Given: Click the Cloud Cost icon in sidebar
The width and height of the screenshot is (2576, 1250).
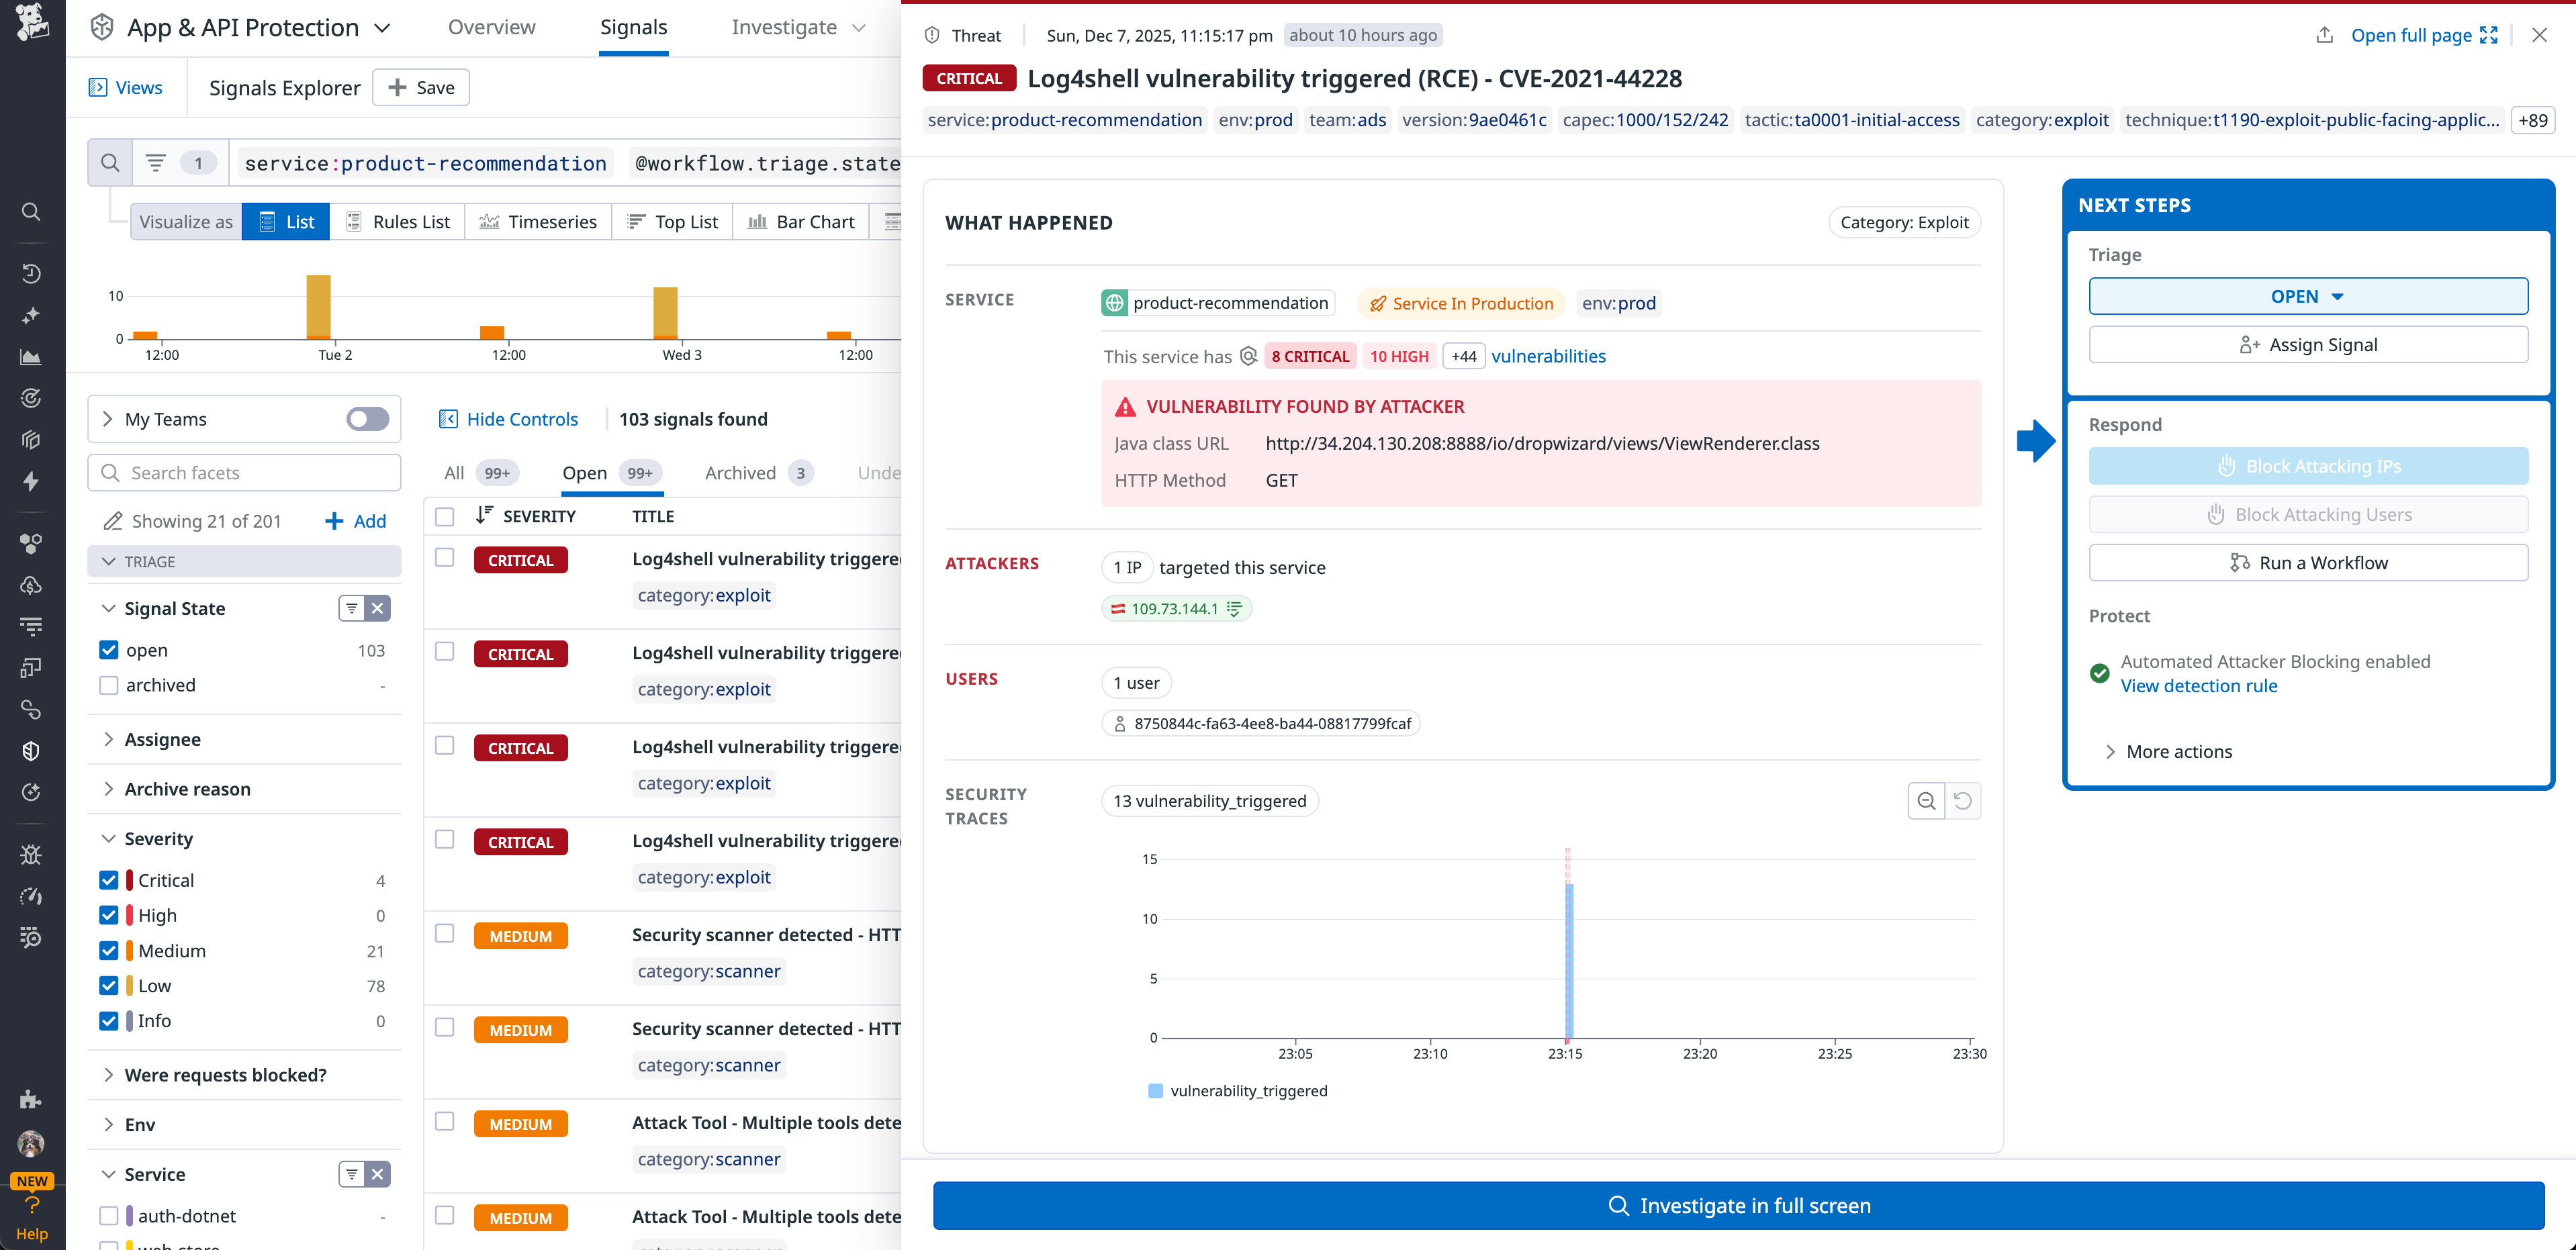Looking at the screenshot, I should pos(31,586).
